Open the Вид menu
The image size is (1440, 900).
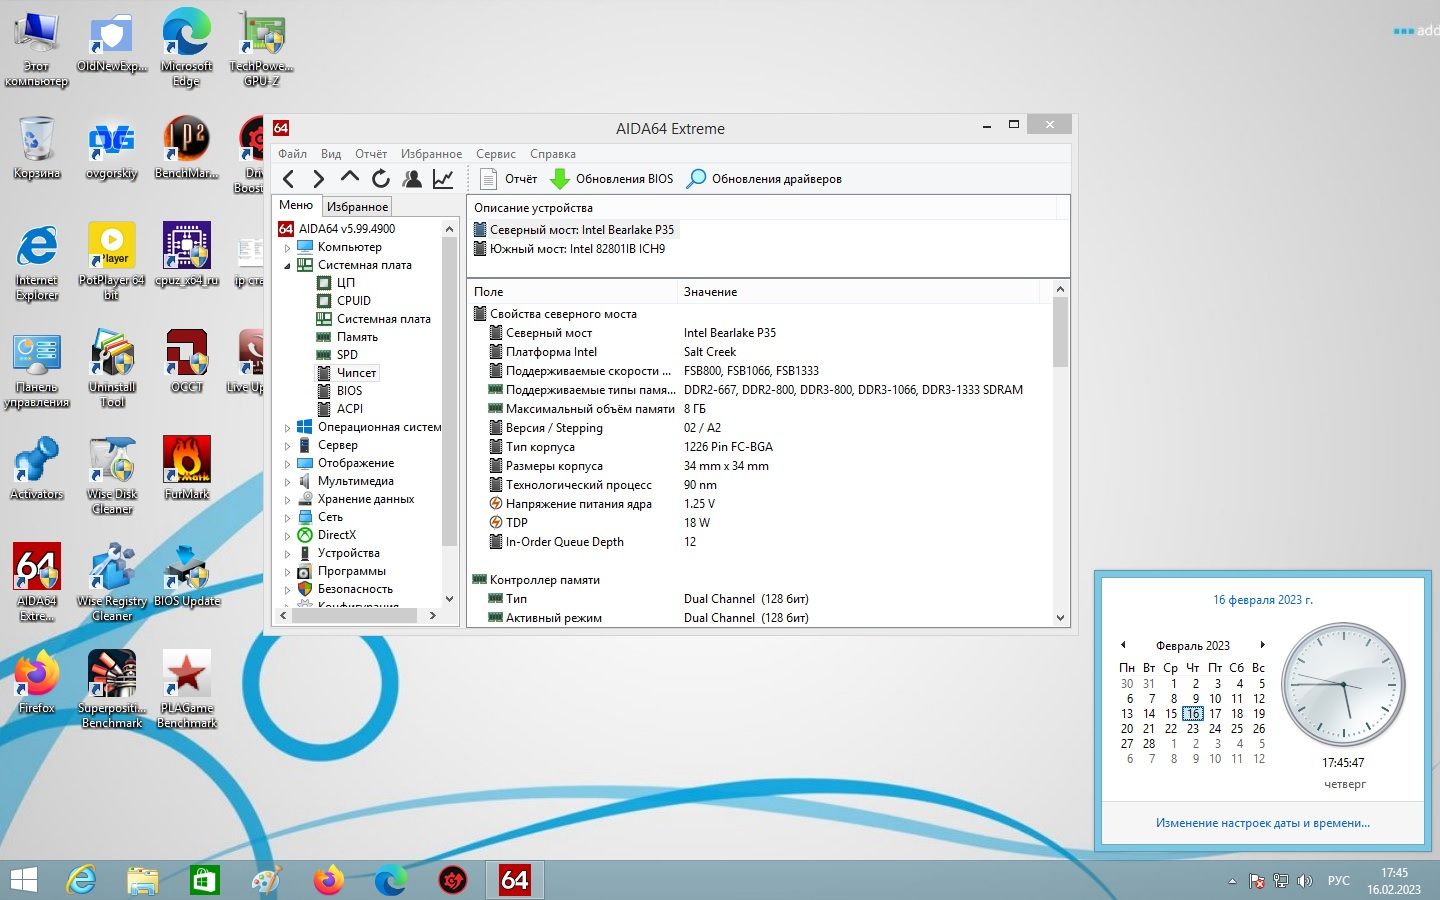point(331,154)
